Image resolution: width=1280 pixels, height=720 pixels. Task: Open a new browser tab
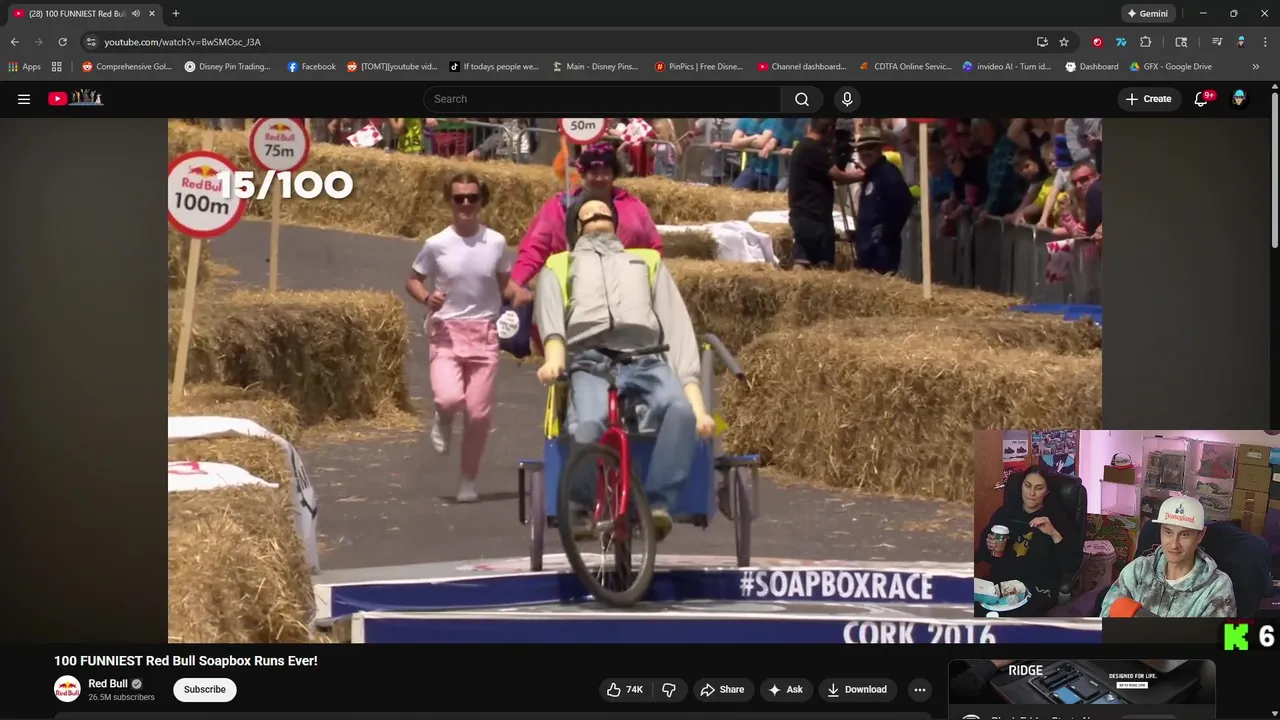click(x=175, y=13)
